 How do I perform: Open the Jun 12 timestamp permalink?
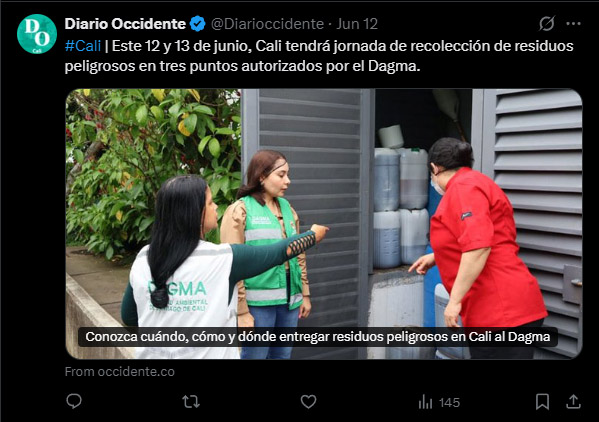[x=357, y=24]
